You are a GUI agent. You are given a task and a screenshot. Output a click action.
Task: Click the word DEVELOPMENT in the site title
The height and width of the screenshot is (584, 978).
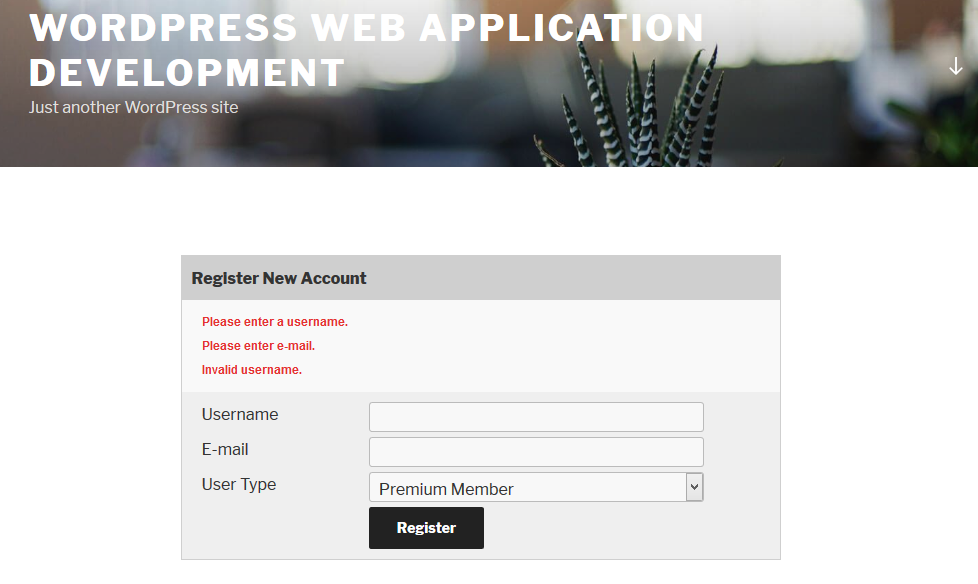187,73
